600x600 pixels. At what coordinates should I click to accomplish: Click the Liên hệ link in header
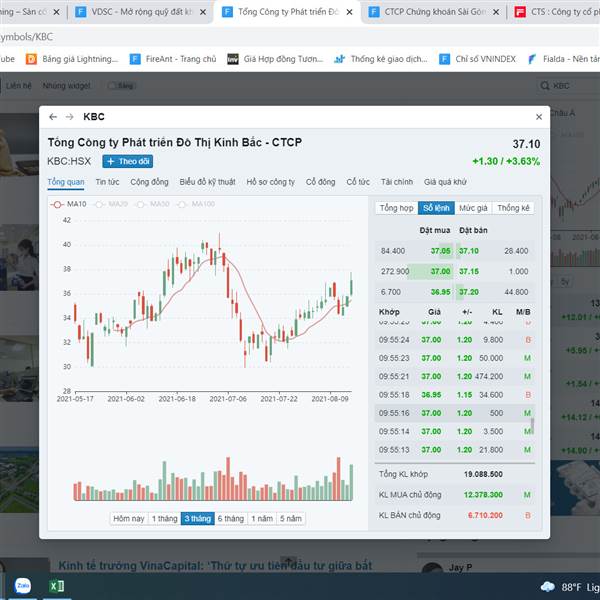point(18,86)
